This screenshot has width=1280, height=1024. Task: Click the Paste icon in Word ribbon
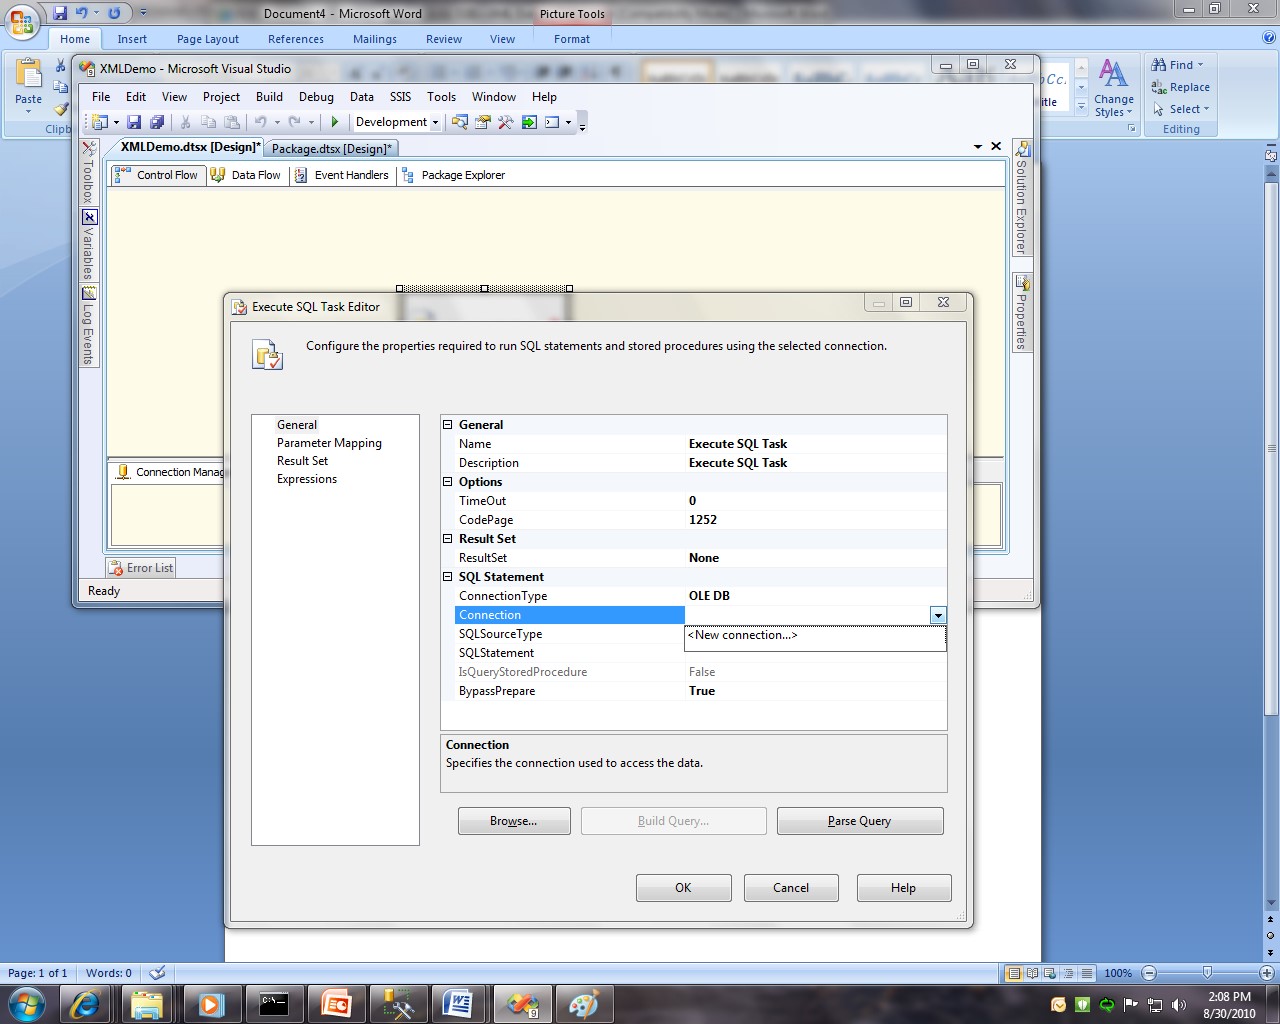click(x=29, y=76)
